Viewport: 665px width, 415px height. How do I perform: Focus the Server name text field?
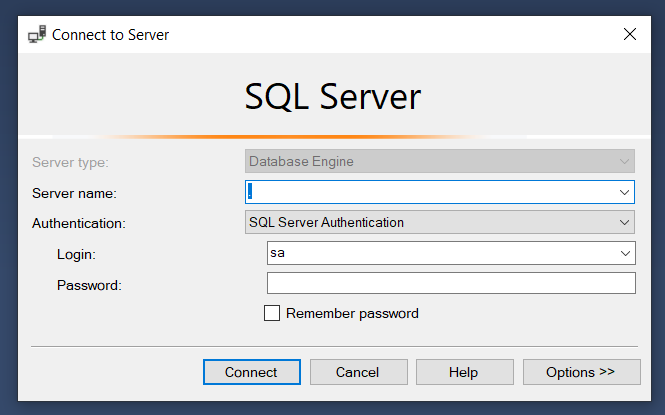430,192
